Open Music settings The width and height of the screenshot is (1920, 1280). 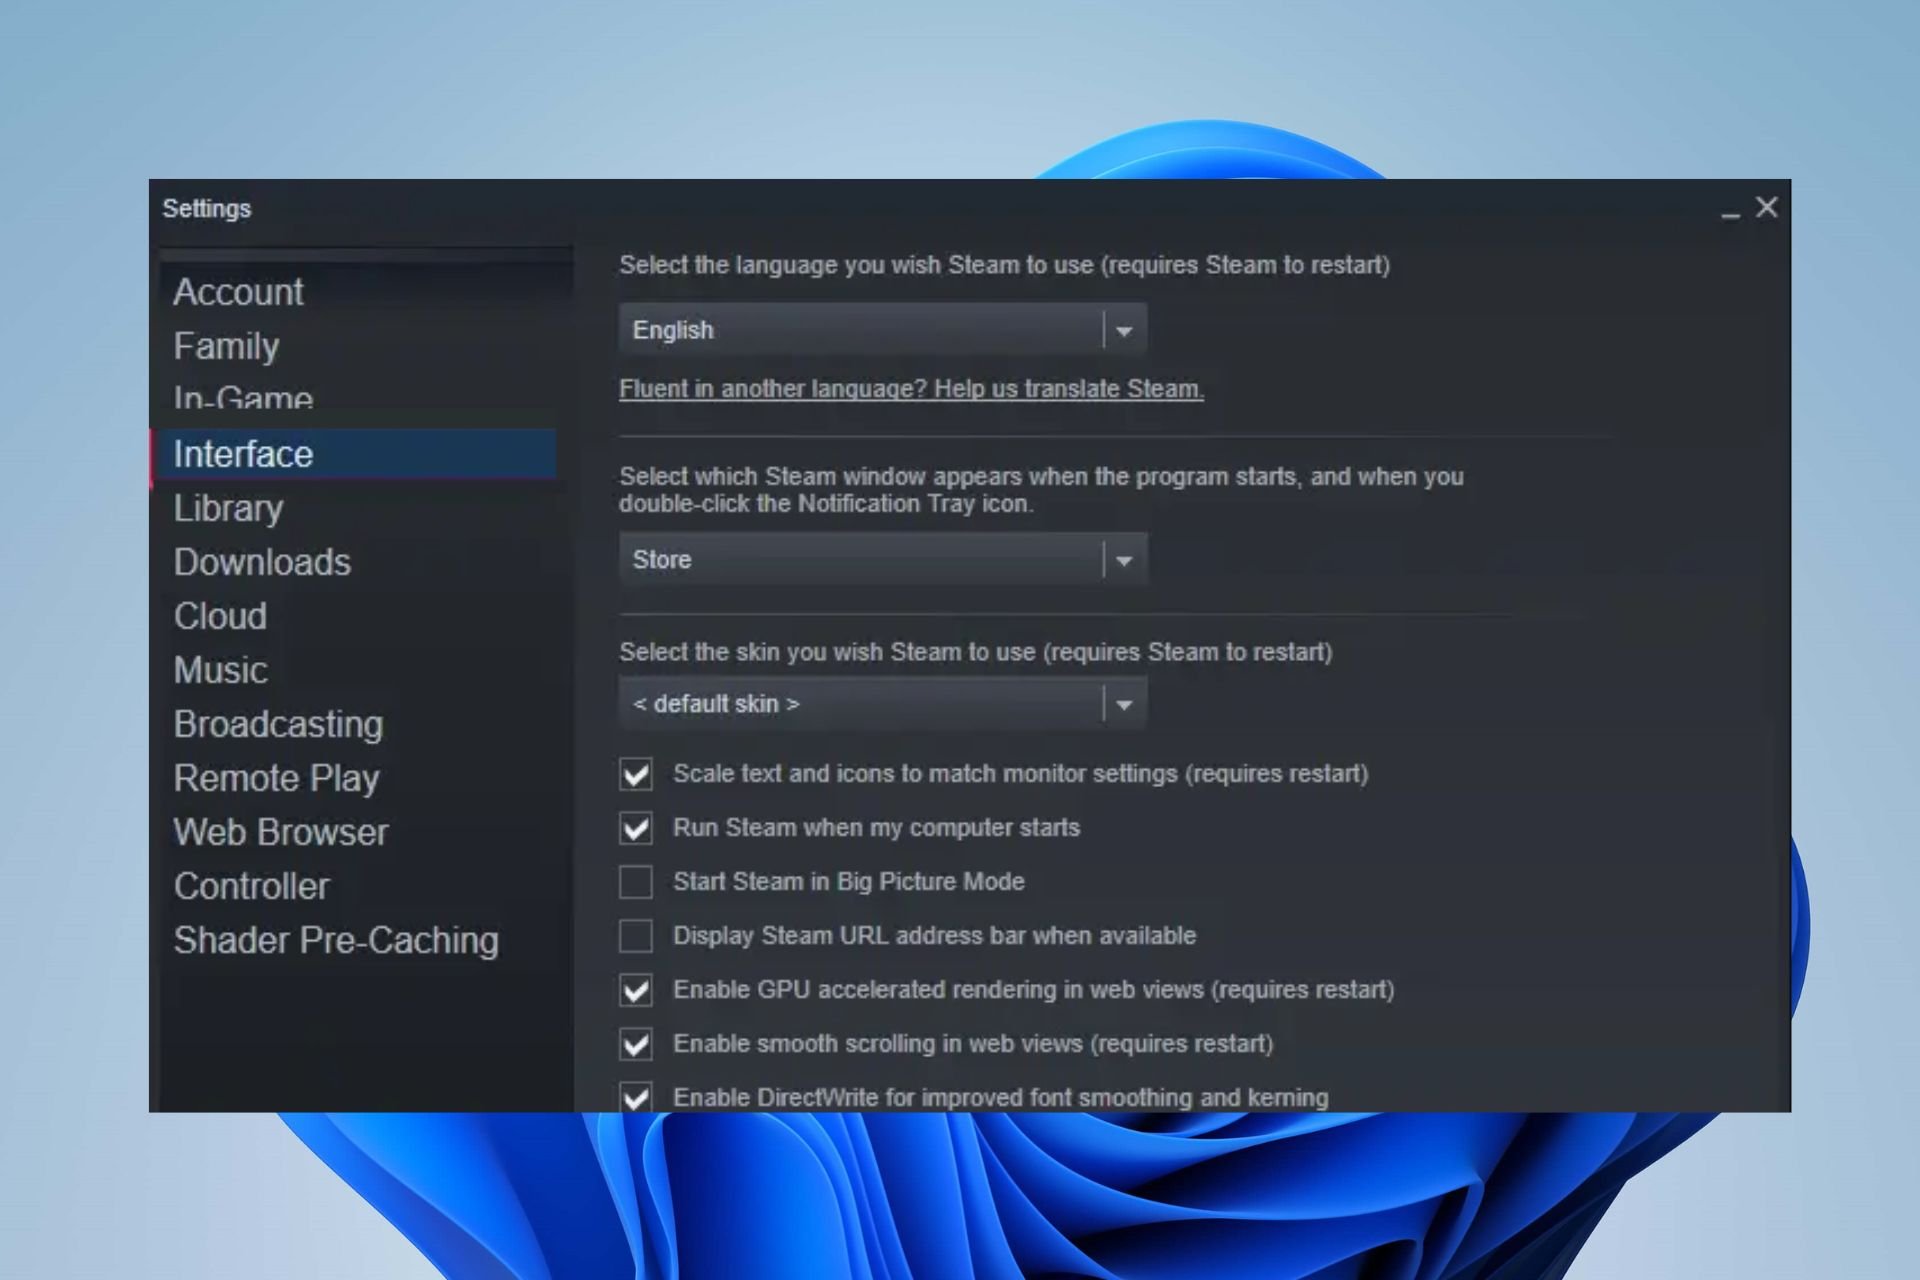[221, 670]
